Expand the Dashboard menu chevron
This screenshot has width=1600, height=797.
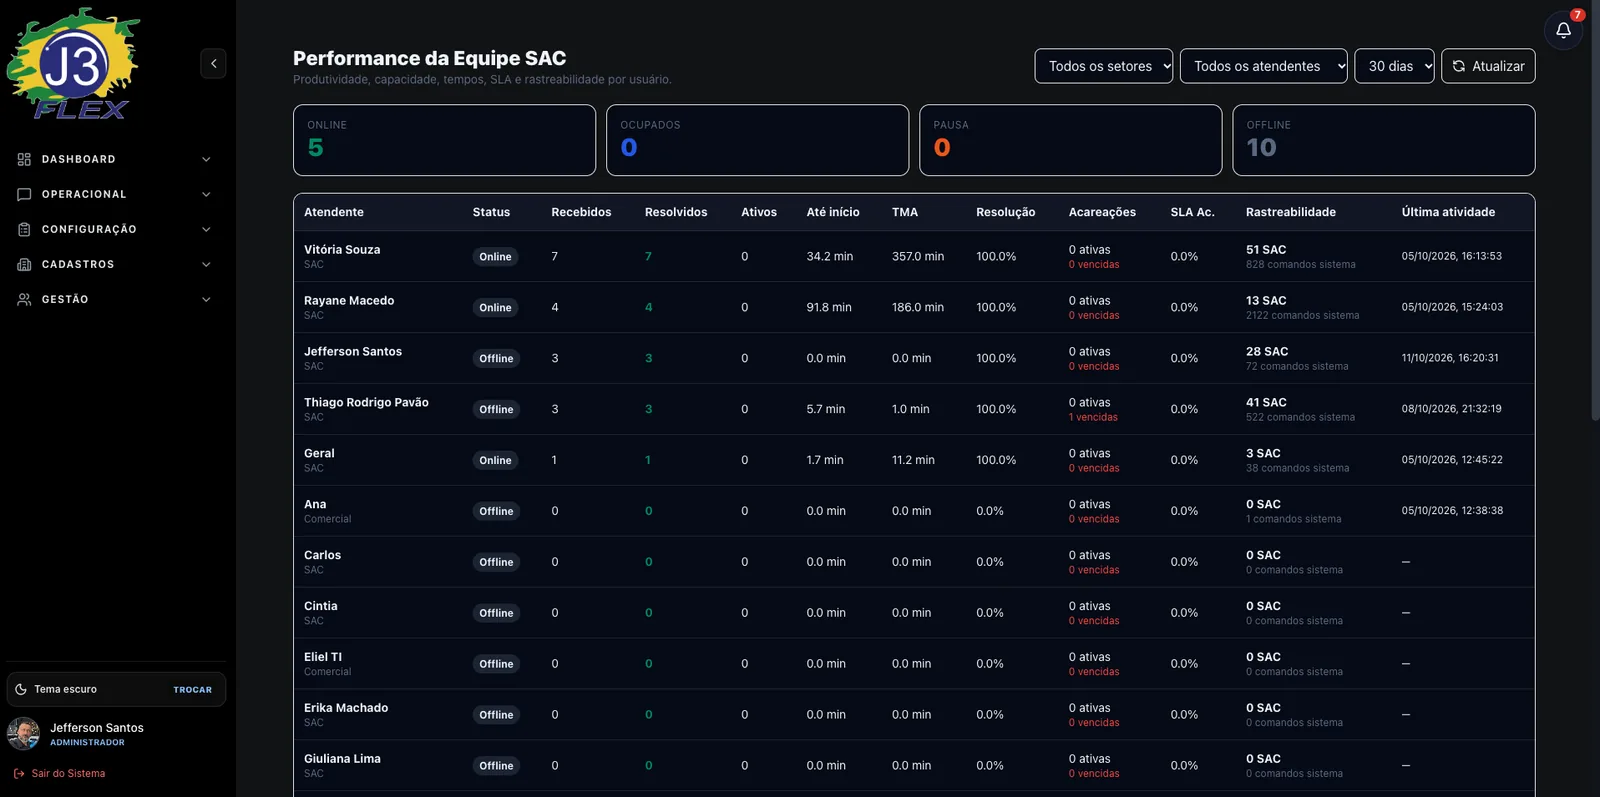[206, 159]
